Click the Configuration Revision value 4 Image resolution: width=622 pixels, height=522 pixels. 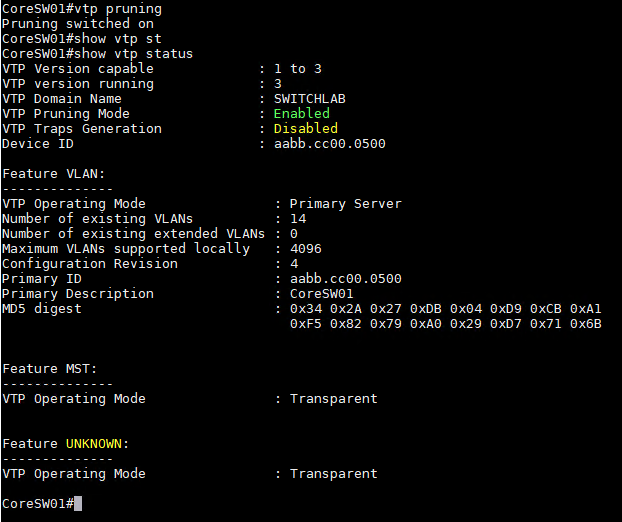point(294,264)
